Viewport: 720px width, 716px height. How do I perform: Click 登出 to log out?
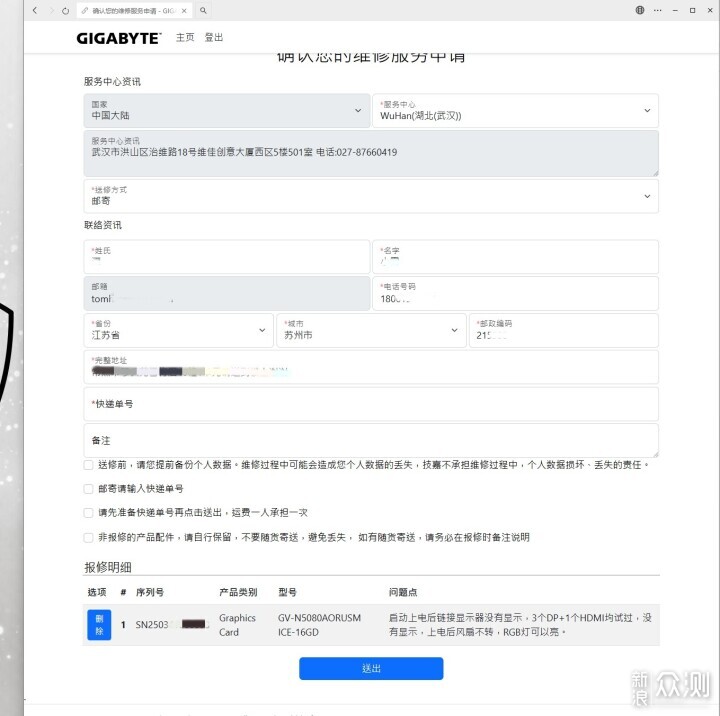click(214, 38)
